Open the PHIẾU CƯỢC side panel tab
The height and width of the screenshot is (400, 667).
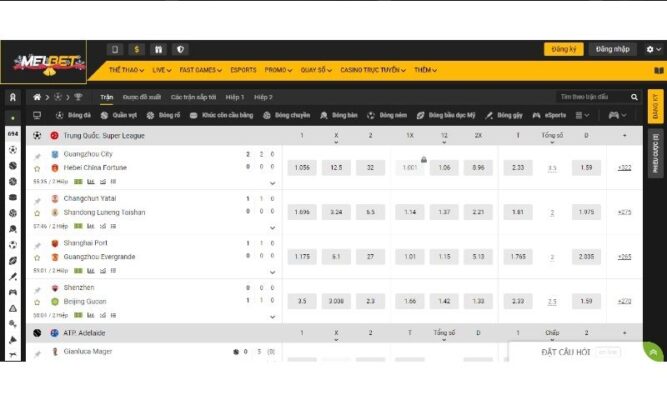655,153
